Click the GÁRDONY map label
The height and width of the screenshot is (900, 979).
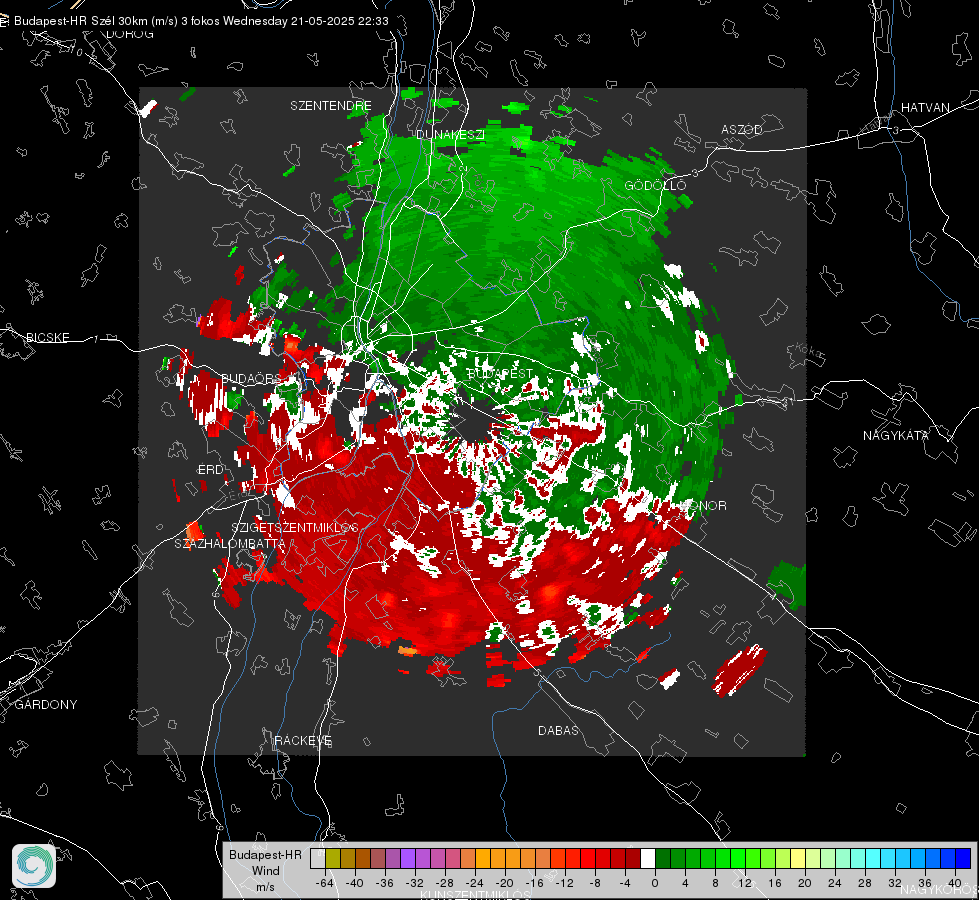(x=46, y=705)
